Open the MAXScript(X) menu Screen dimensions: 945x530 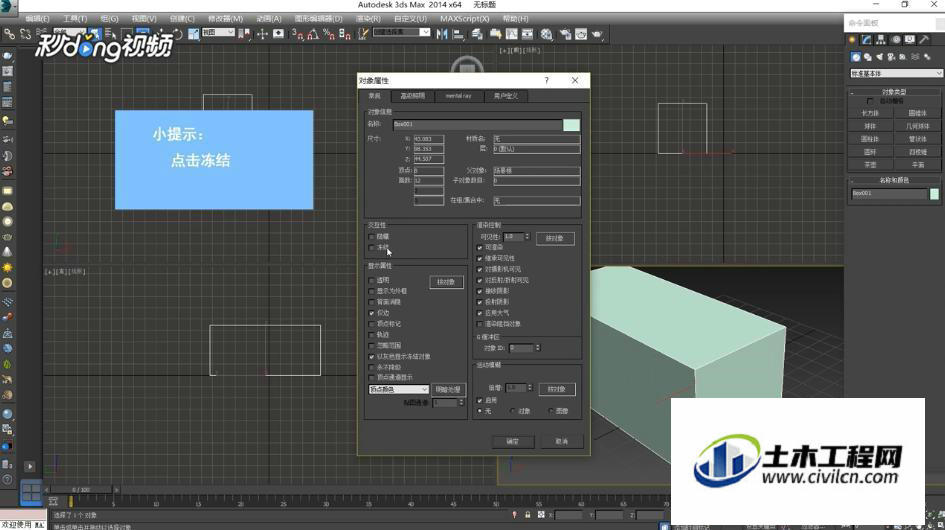(465, 19)
